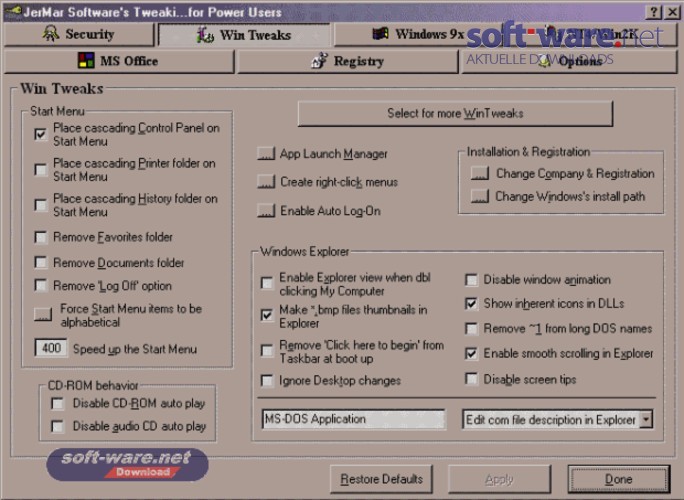
Task: Switch to the Win Tweaks tab
Action: click(x=244, y=35)
